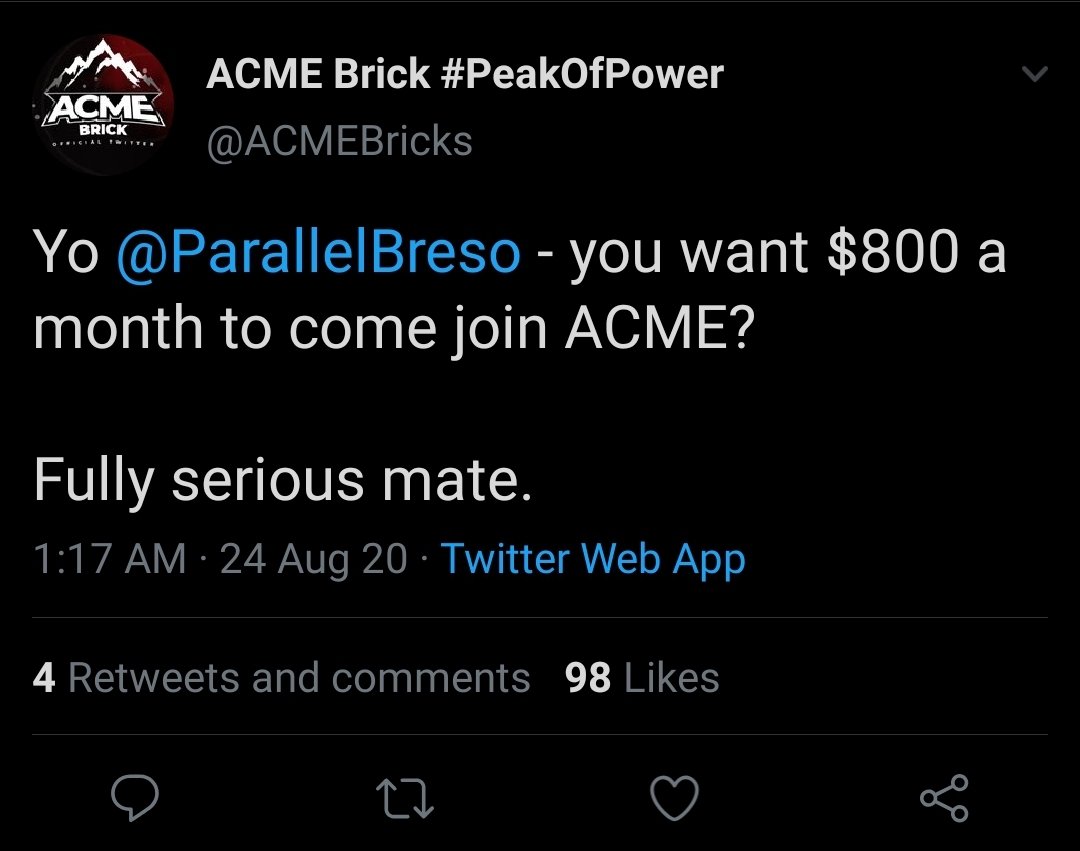Screen dimensions: 1080x851
Task: Expand the tweet options chevron
Action: pyautogui.click(x=1037, y=75)
